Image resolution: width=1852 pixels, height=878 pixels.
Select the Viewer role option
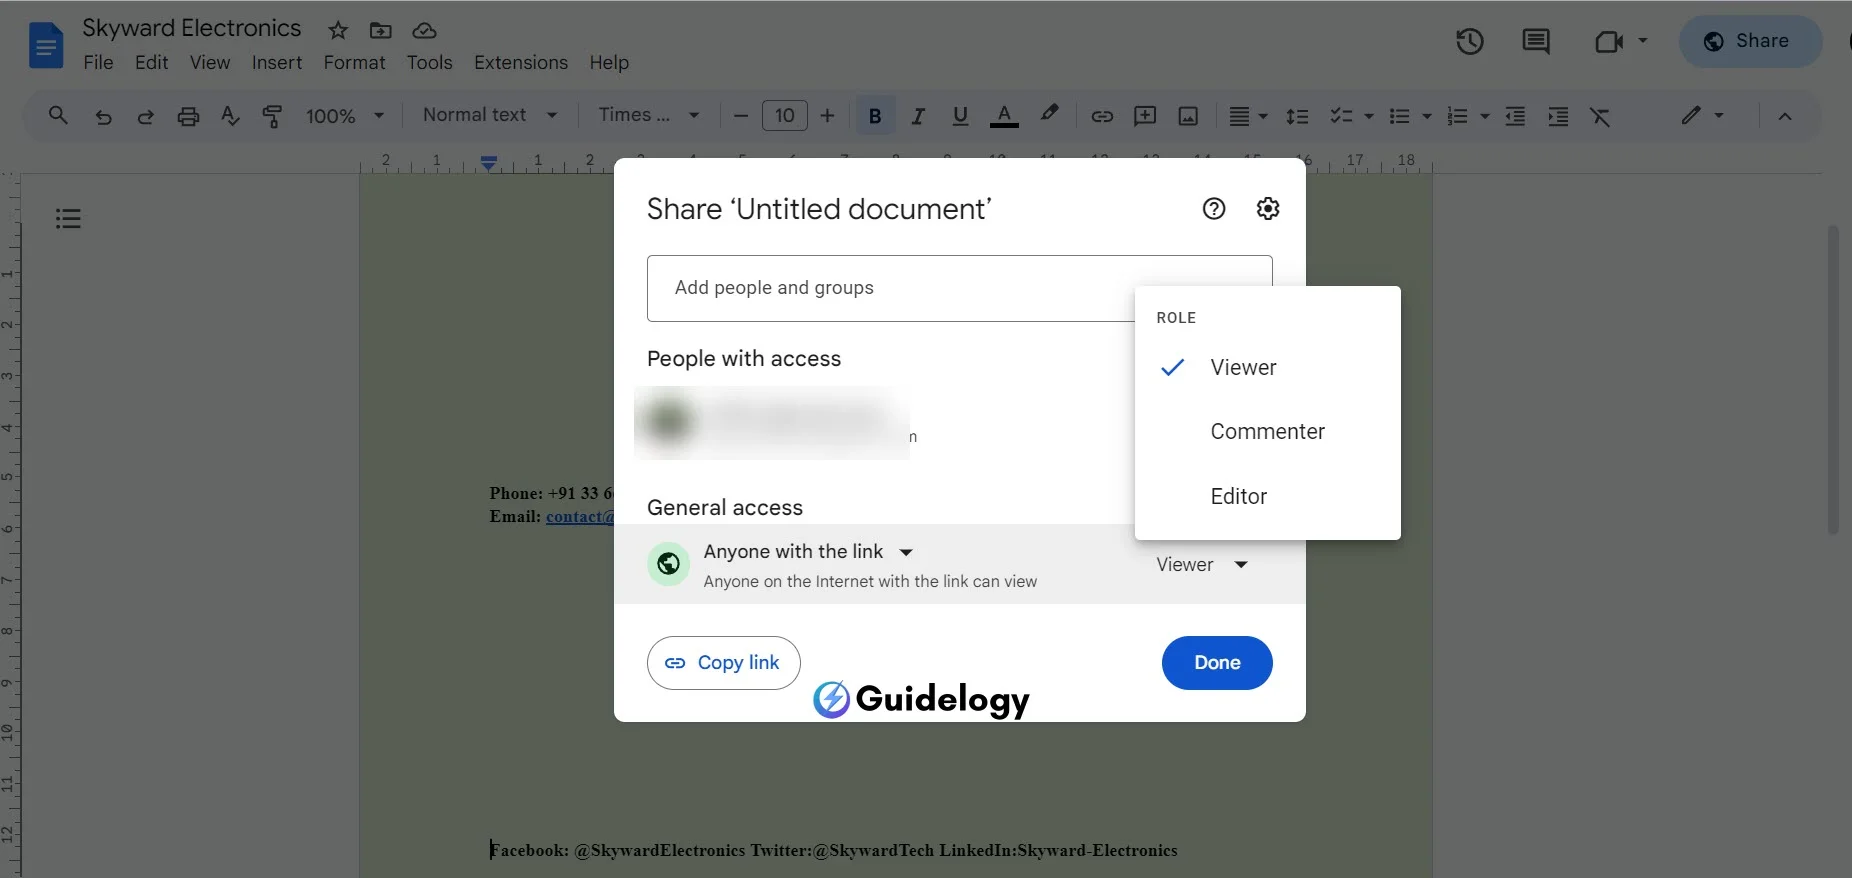1267,367
